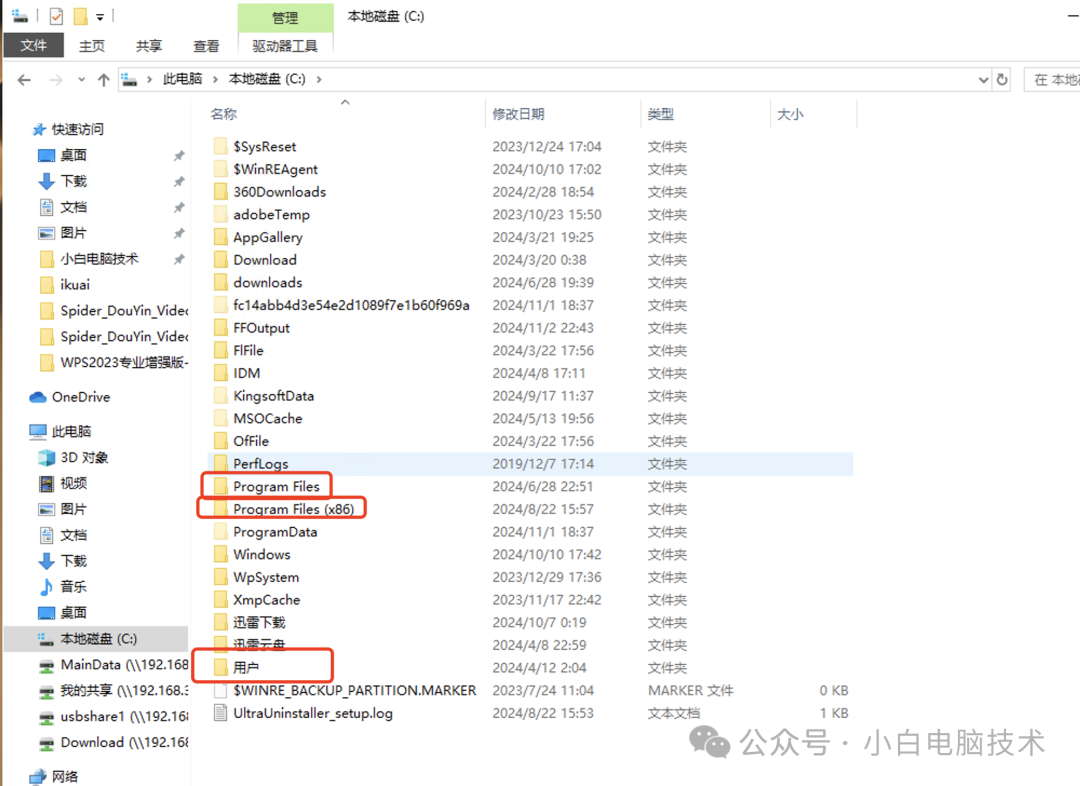
Task: Click the ProgramData folder name
Action: click(x=275, y=532)
